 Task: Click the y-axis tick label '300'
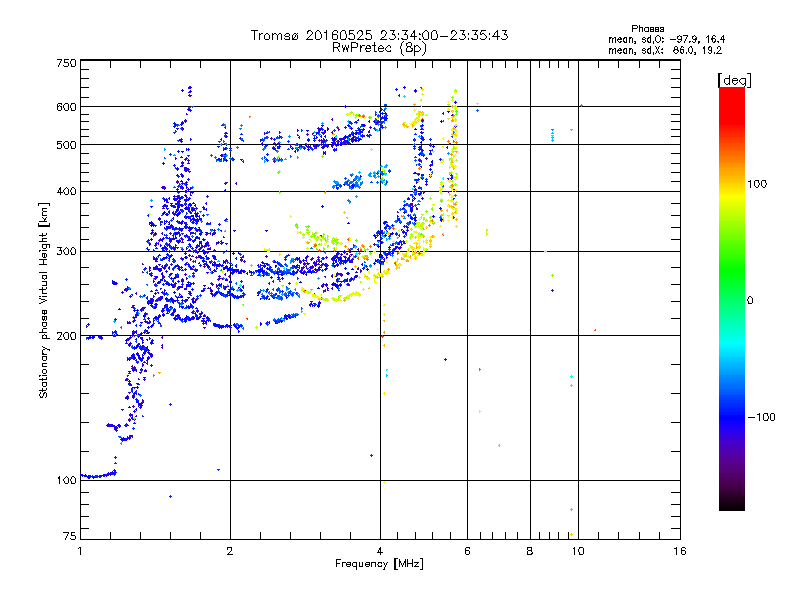(x=66, y=252)
